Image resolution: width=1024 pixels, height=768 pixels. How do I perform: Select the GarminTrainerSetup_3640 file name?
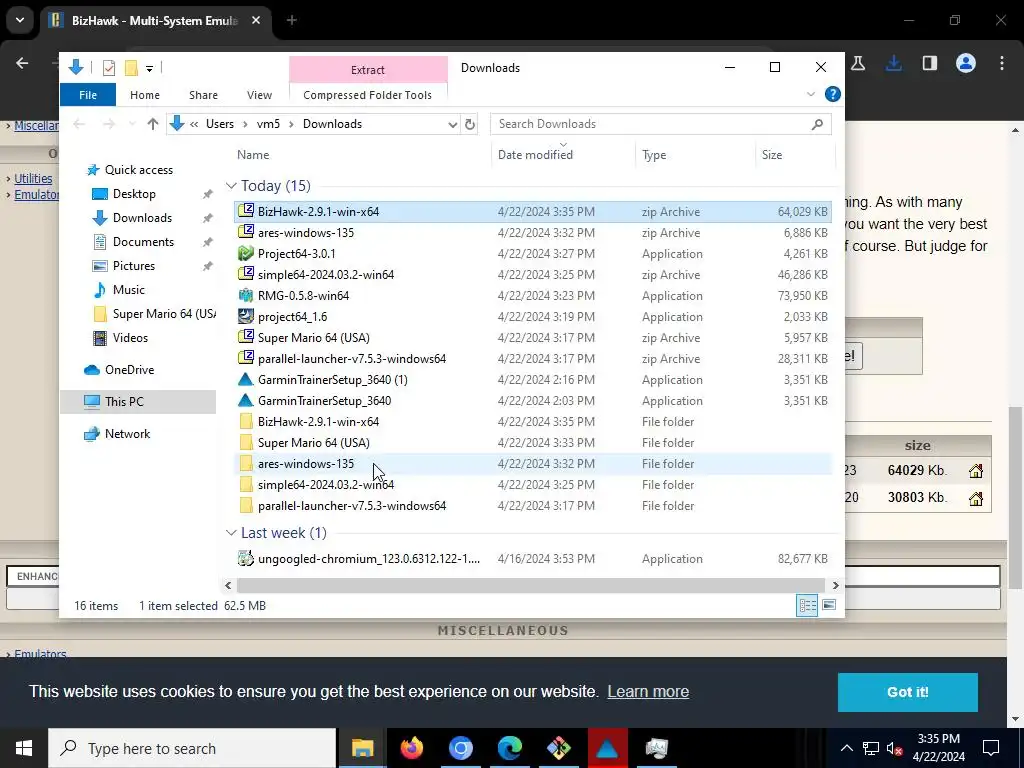tap(325, 401)
